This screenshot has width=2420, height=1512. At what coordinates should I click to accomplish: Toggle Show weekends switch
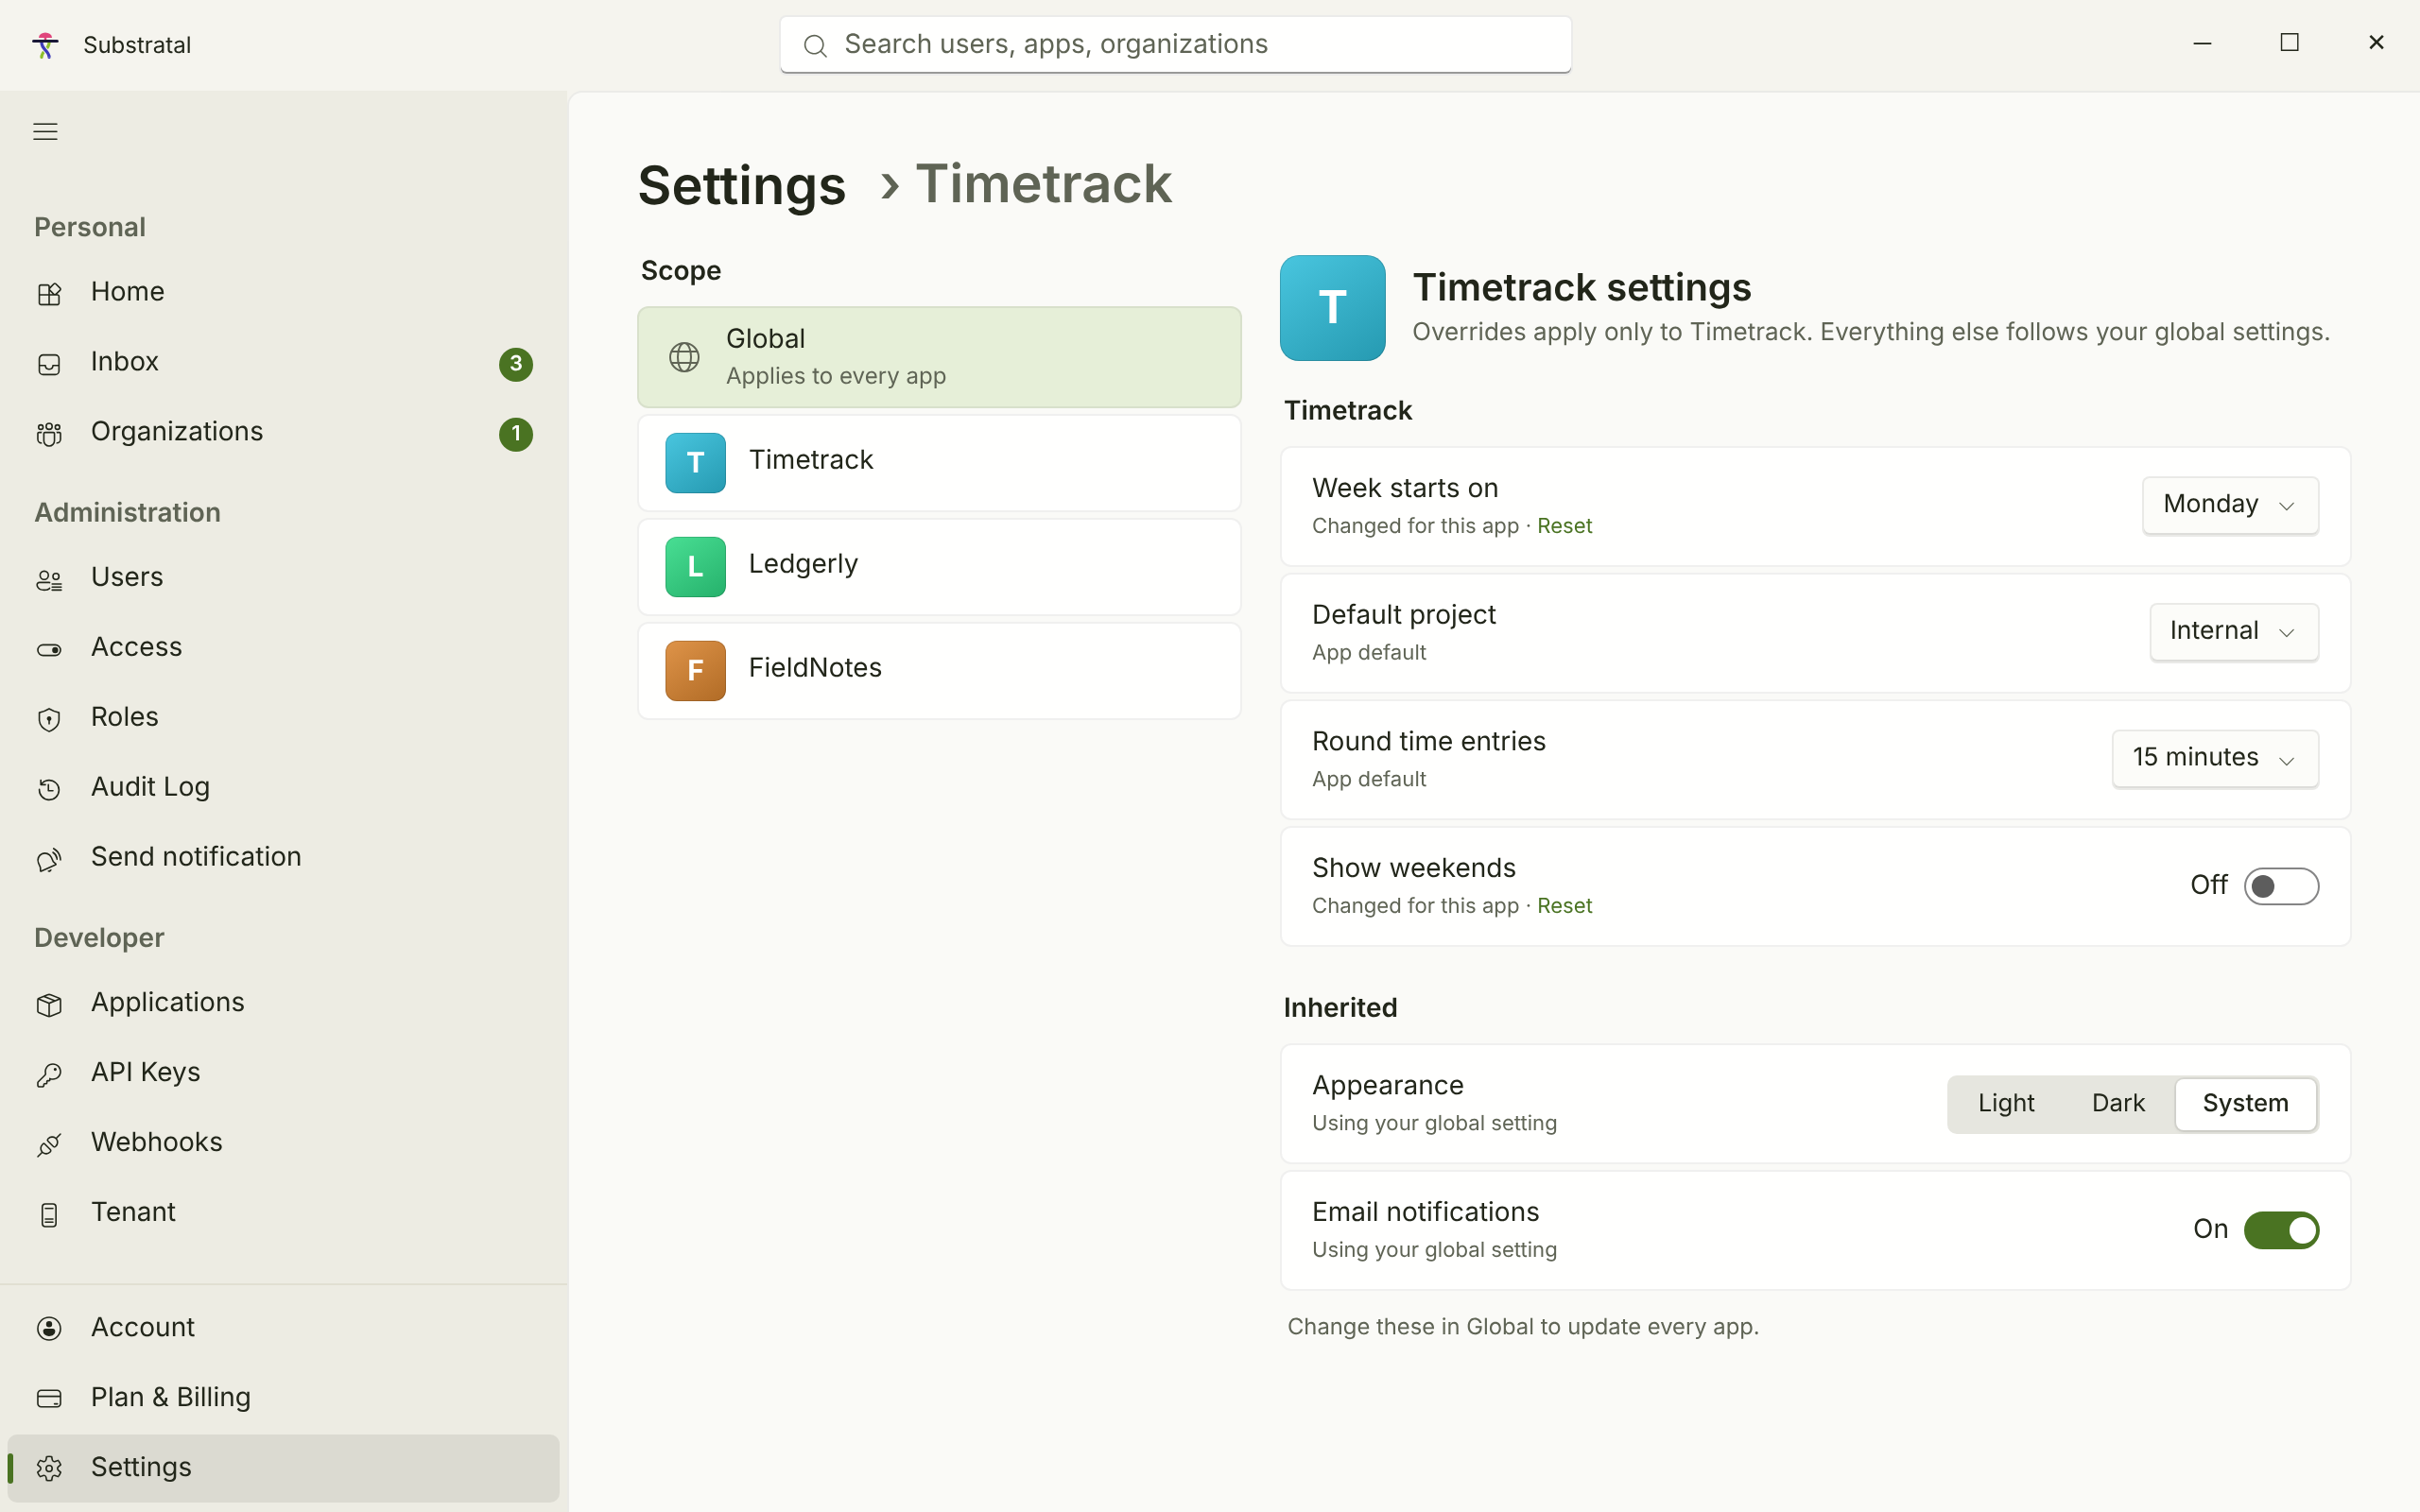point(2281,886)
